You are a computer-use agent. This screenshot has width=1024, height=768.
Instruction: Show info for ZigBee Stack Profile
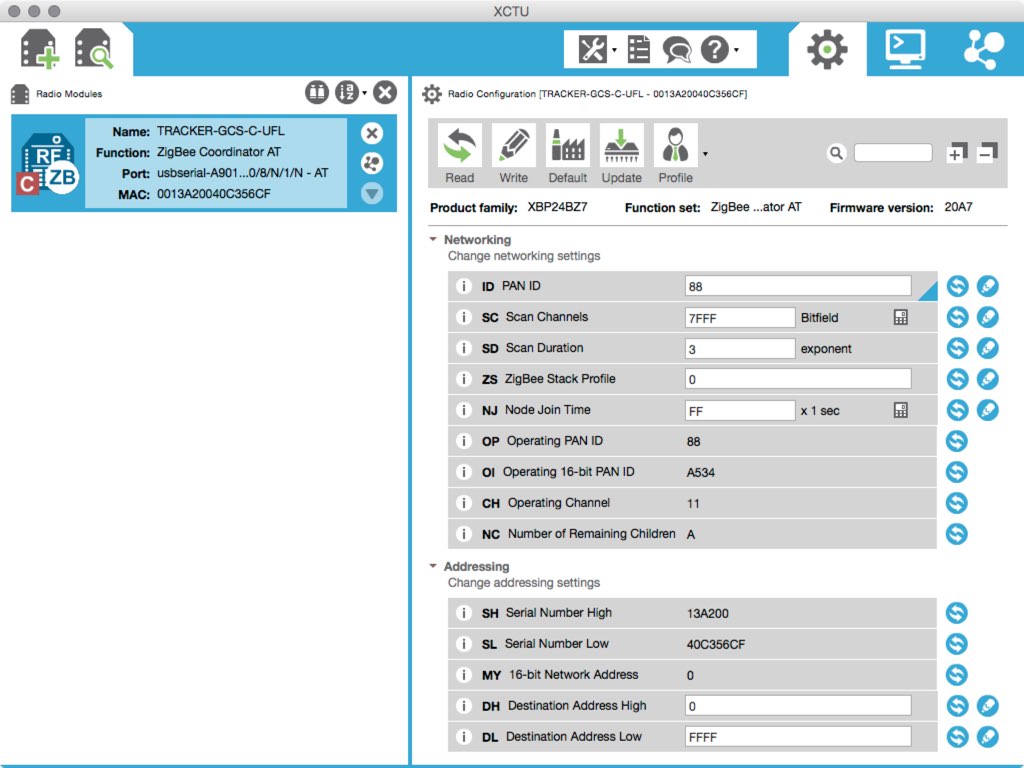click(x=464, y=379)
